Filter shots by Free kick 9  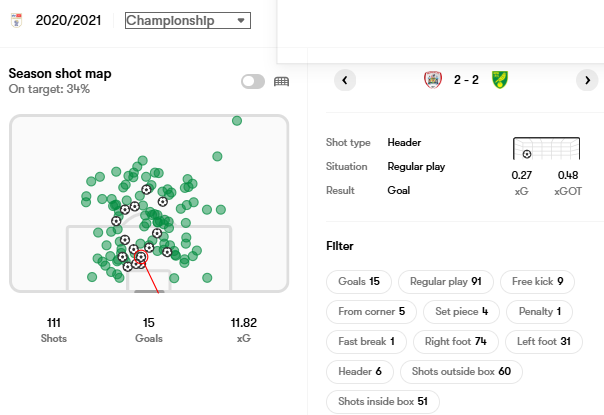[537, 282]
